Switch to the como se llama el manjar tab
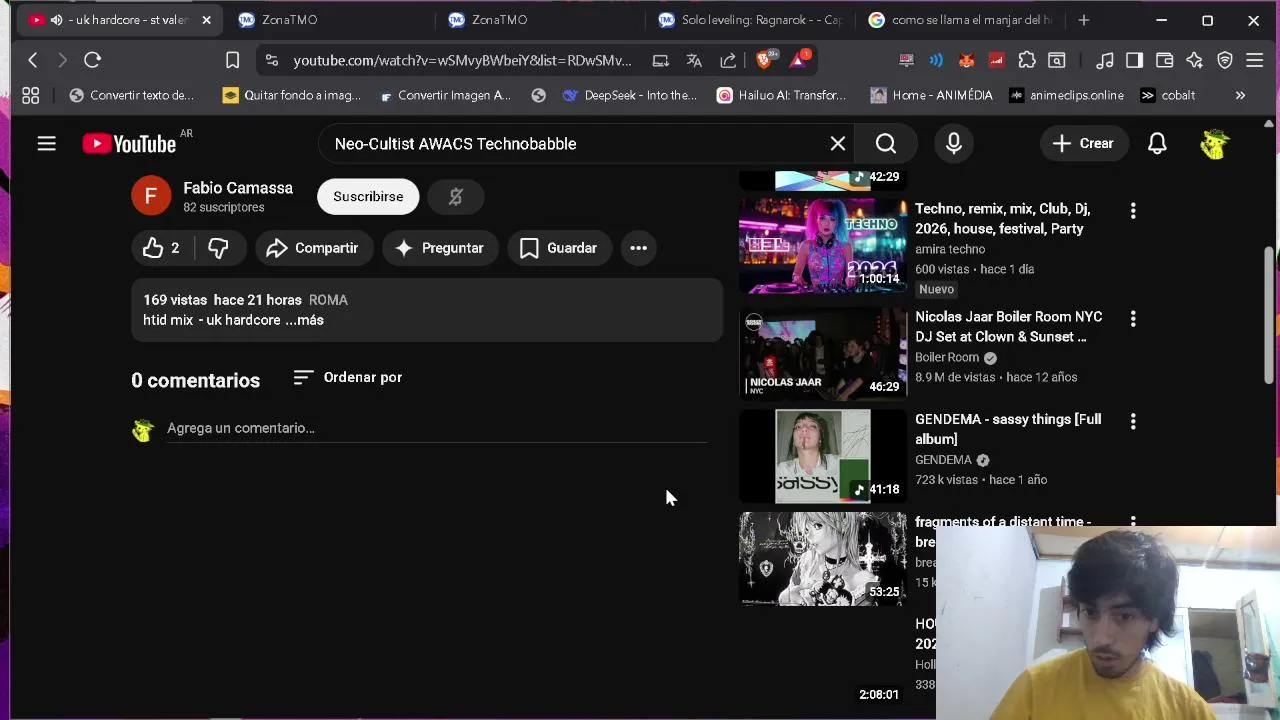1280x720 pixels. pos(959,20)
